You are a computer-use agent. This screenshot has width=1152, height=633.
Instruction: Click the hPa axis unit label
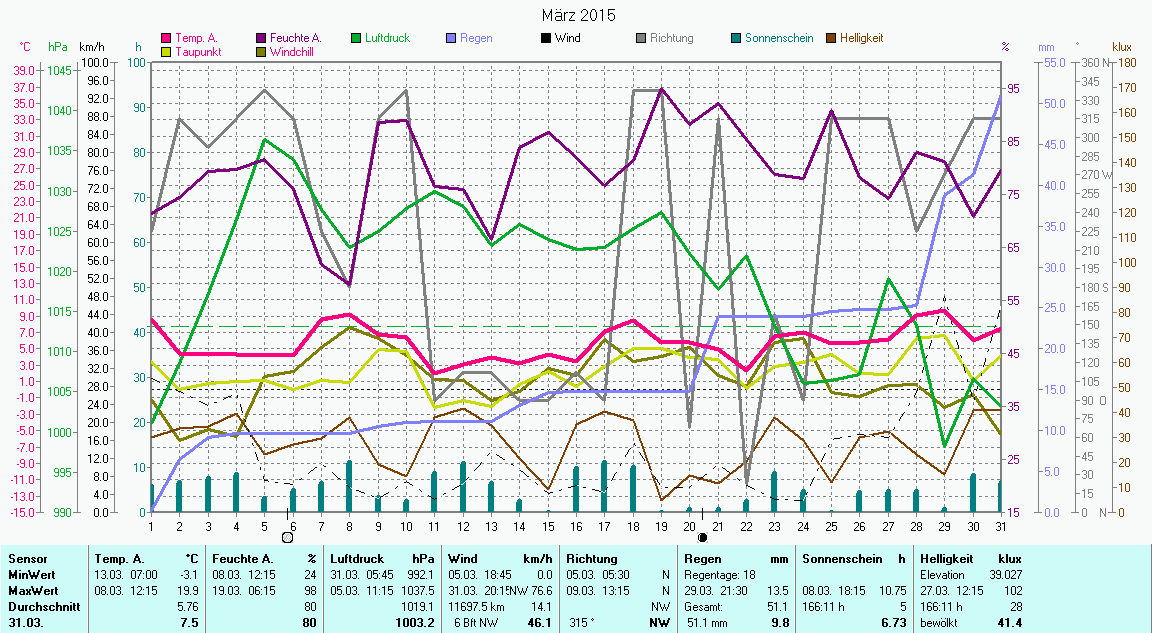pyautogui.click(x=58, y=47)
